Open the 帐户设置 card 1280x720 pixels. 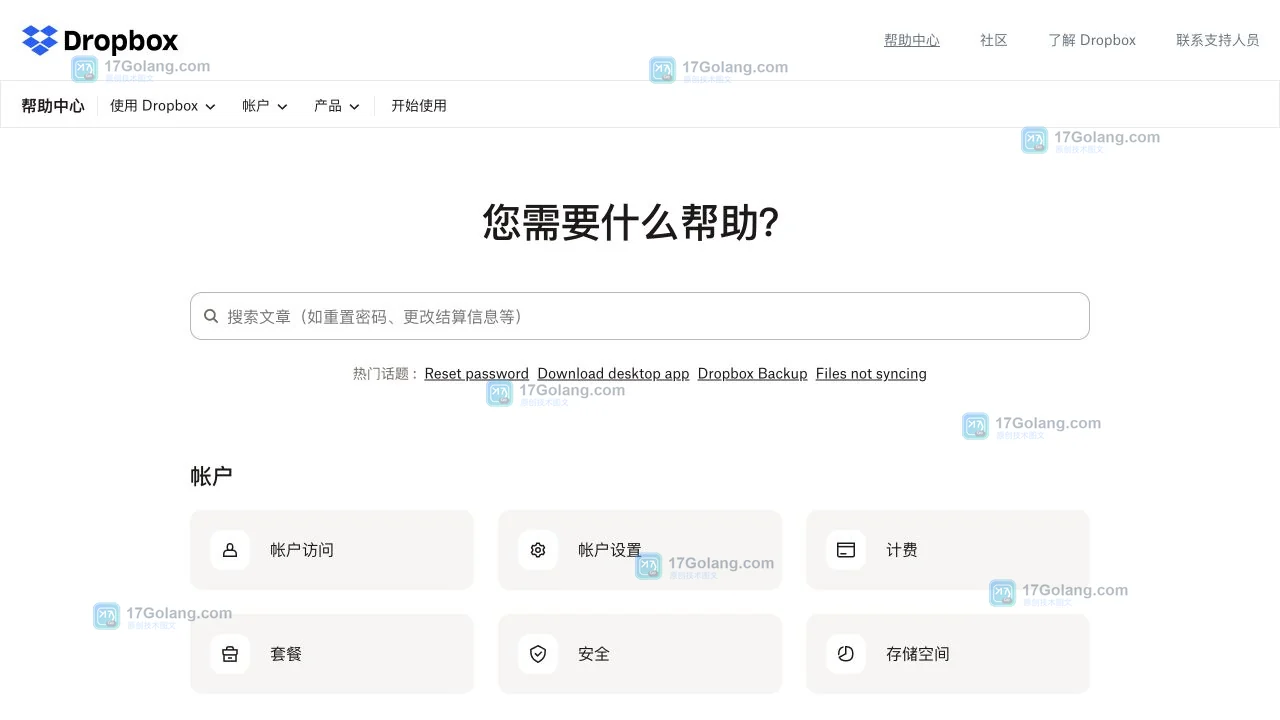(640, 550)
